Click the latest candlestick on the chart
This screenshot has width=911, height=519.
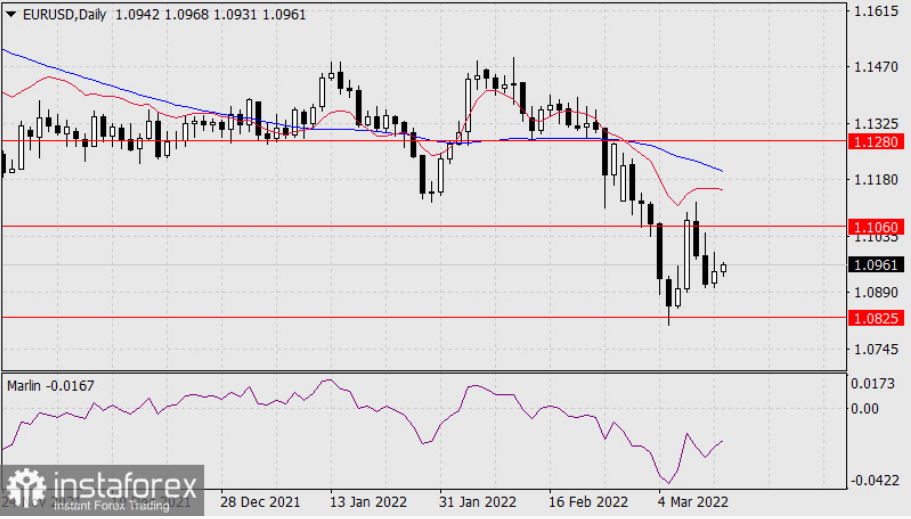click(723, 268)
